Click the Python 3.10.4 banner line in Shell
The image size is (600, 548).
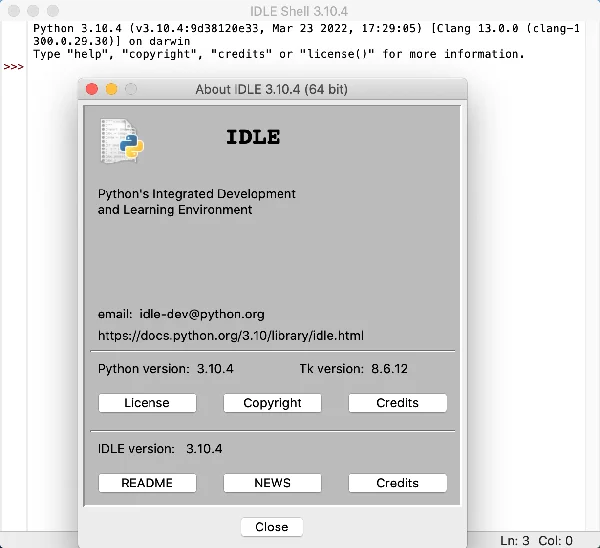[307, 29]
